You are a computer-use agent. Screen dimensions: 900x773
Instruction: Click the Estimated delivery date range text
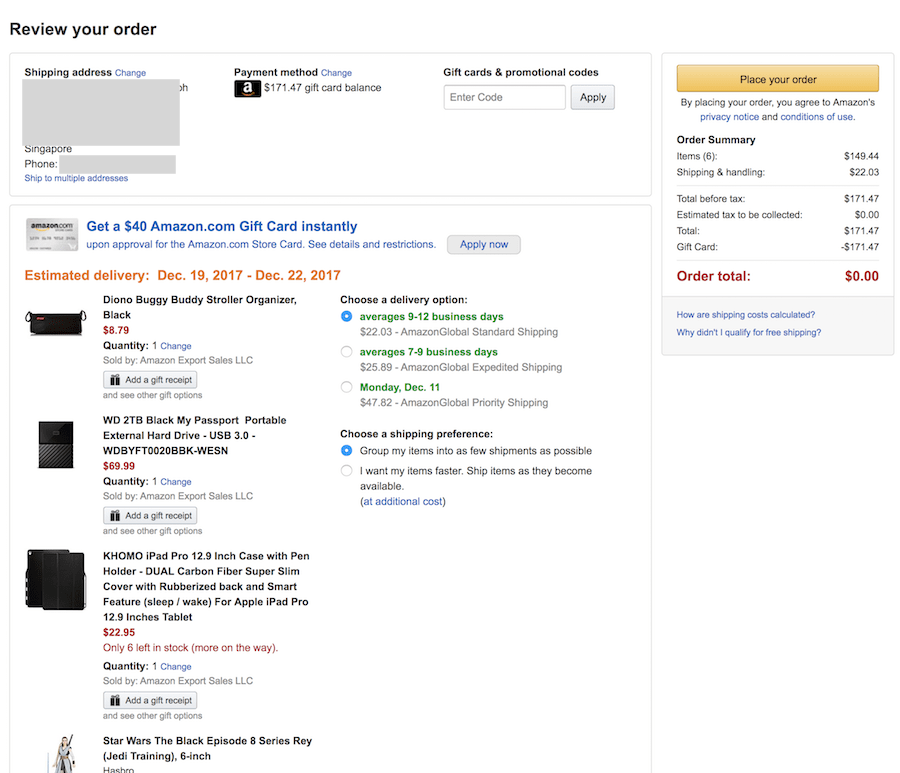tap(249, 275)
